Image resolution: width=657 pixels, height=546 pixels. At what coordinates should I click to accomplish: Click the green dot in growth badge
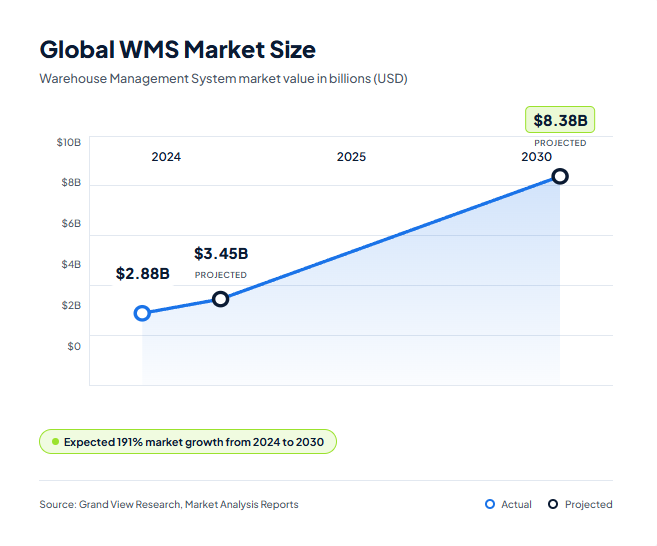(x=55, y=441)
